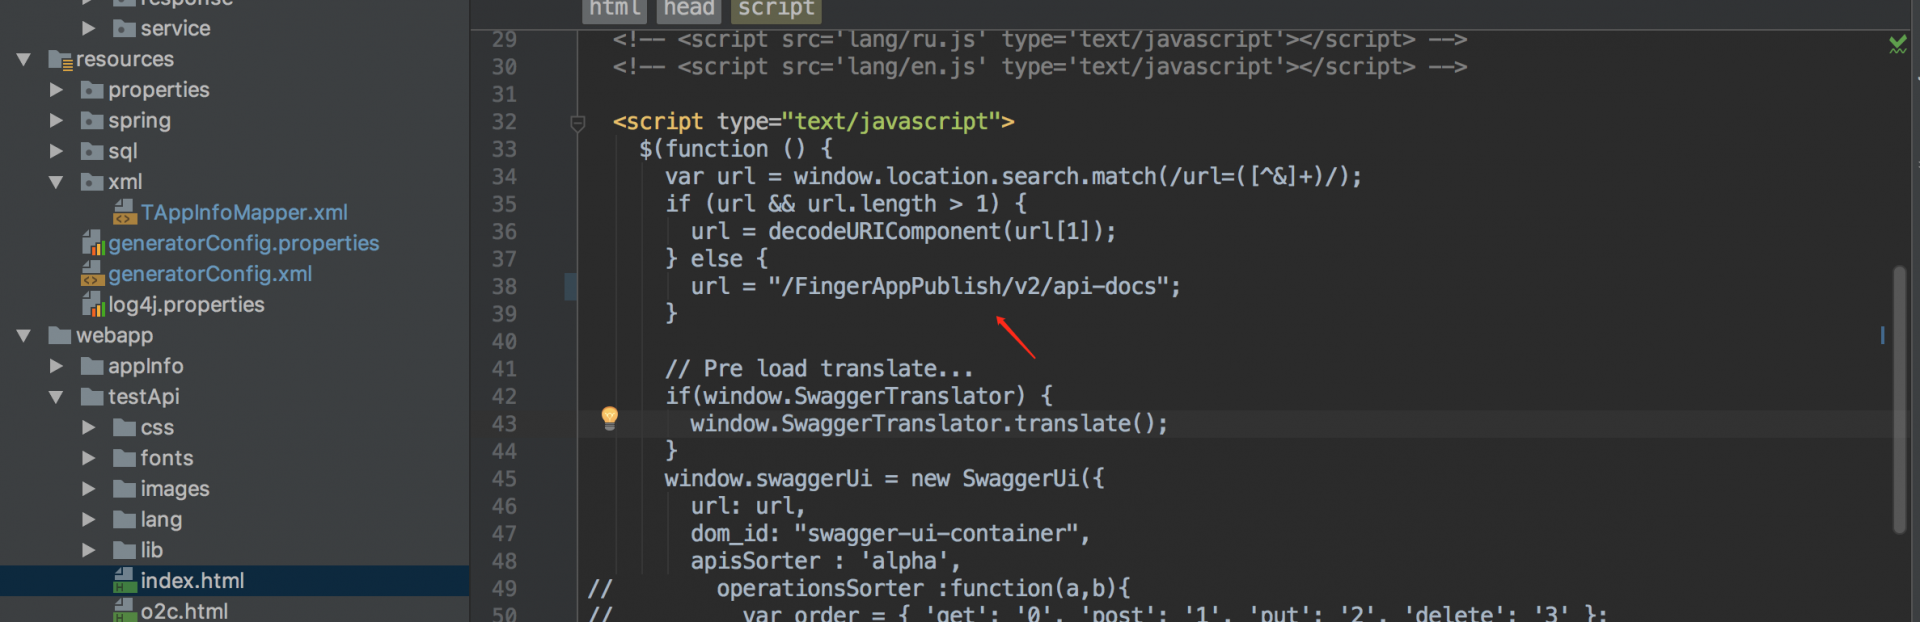Screen dimensions: 1920x622
Task: Expand the appInfo folder
Action: point(56,366)
